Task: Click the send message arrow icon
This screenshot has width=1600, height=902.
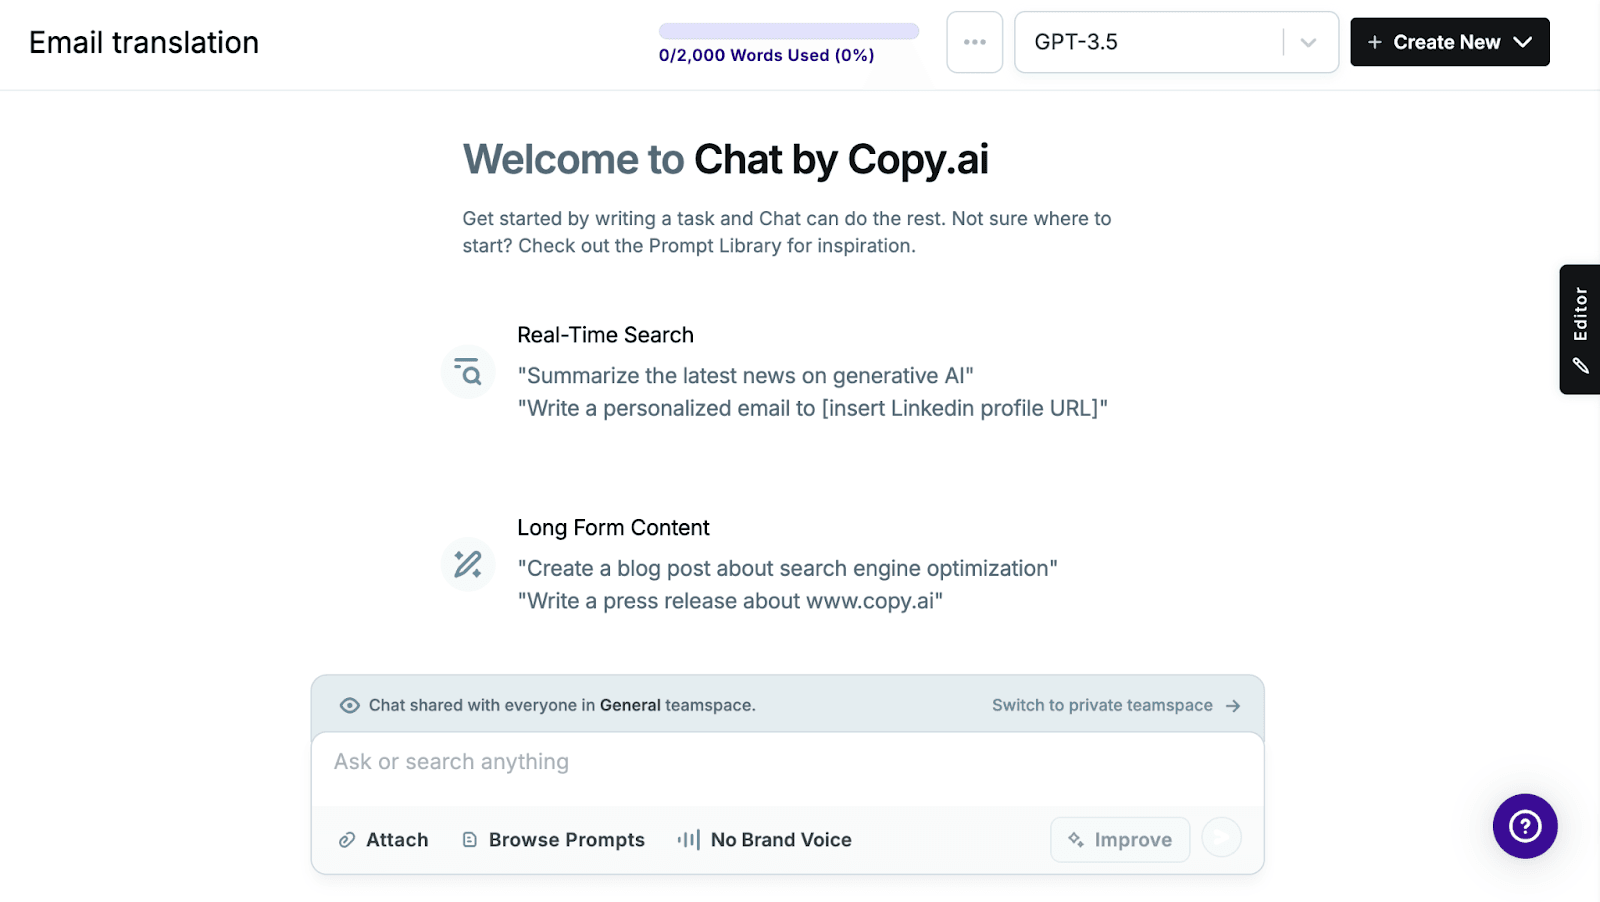Action: coord(1221,838)
